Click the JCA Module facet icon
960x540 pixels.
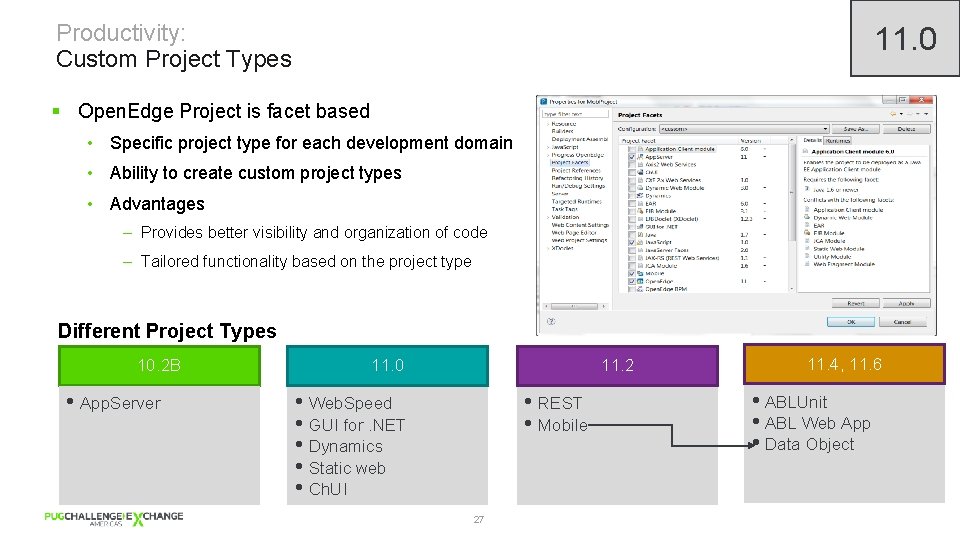point(640,266)
